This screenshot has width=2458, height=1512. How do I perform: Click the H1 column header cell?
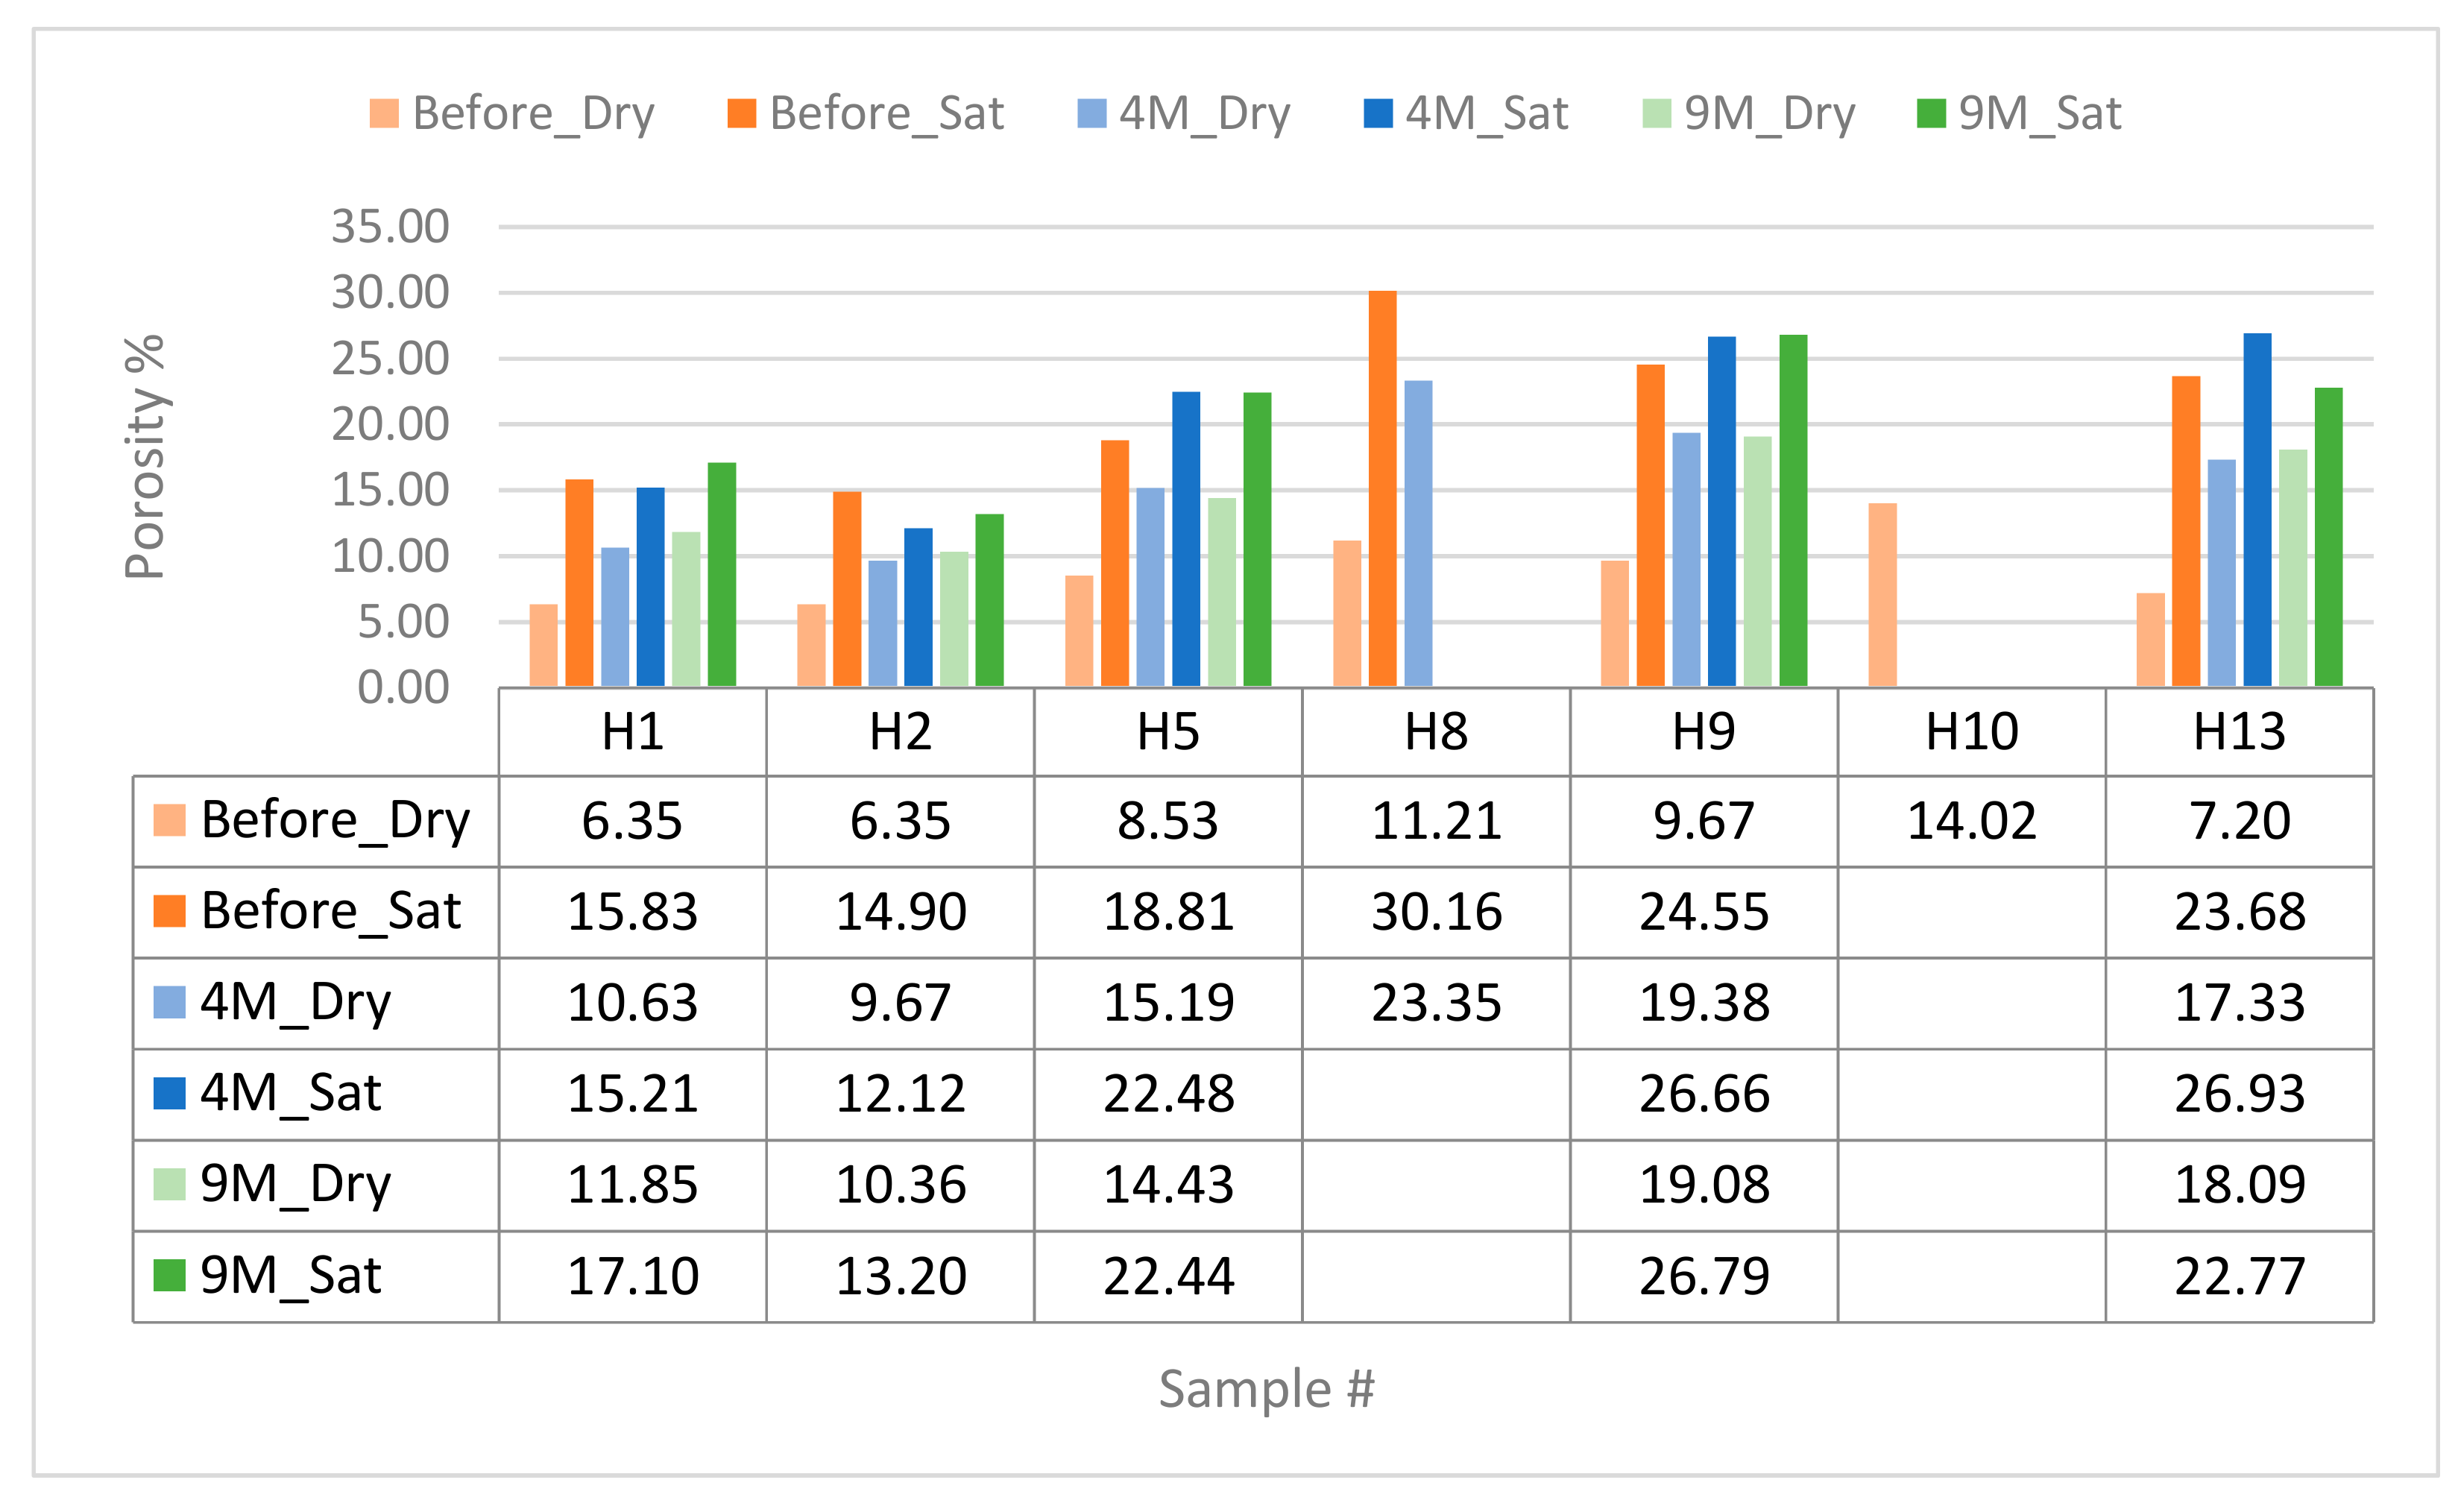pyautogui.click(x=632, y=732)
